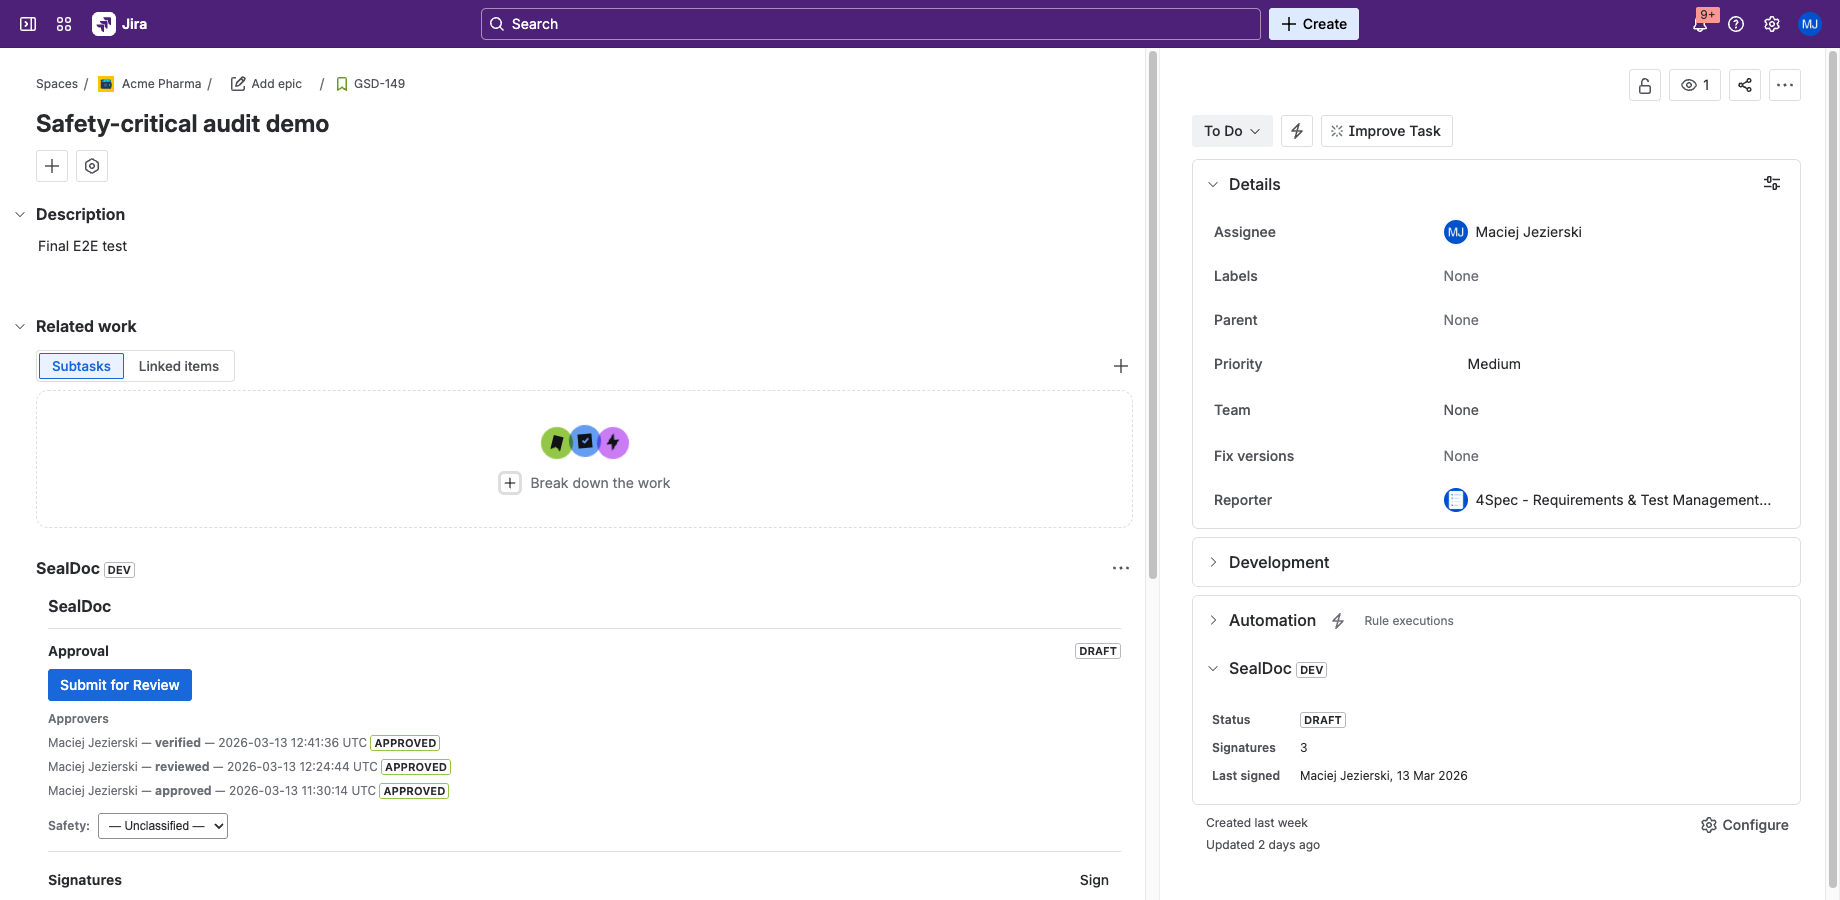1840x900 pixels.
Task: Open the more actions ellipsis on SealDoc section
Action: [x=1120, y=567]
